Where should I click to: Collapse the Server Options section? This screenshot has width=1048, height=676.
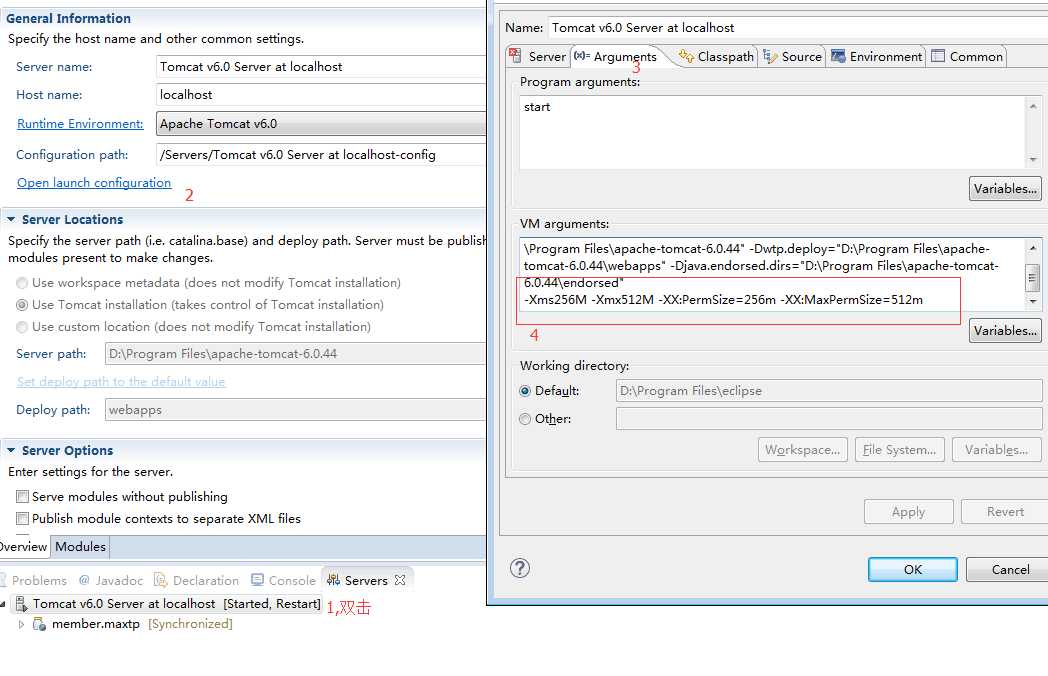coord(11,451)
